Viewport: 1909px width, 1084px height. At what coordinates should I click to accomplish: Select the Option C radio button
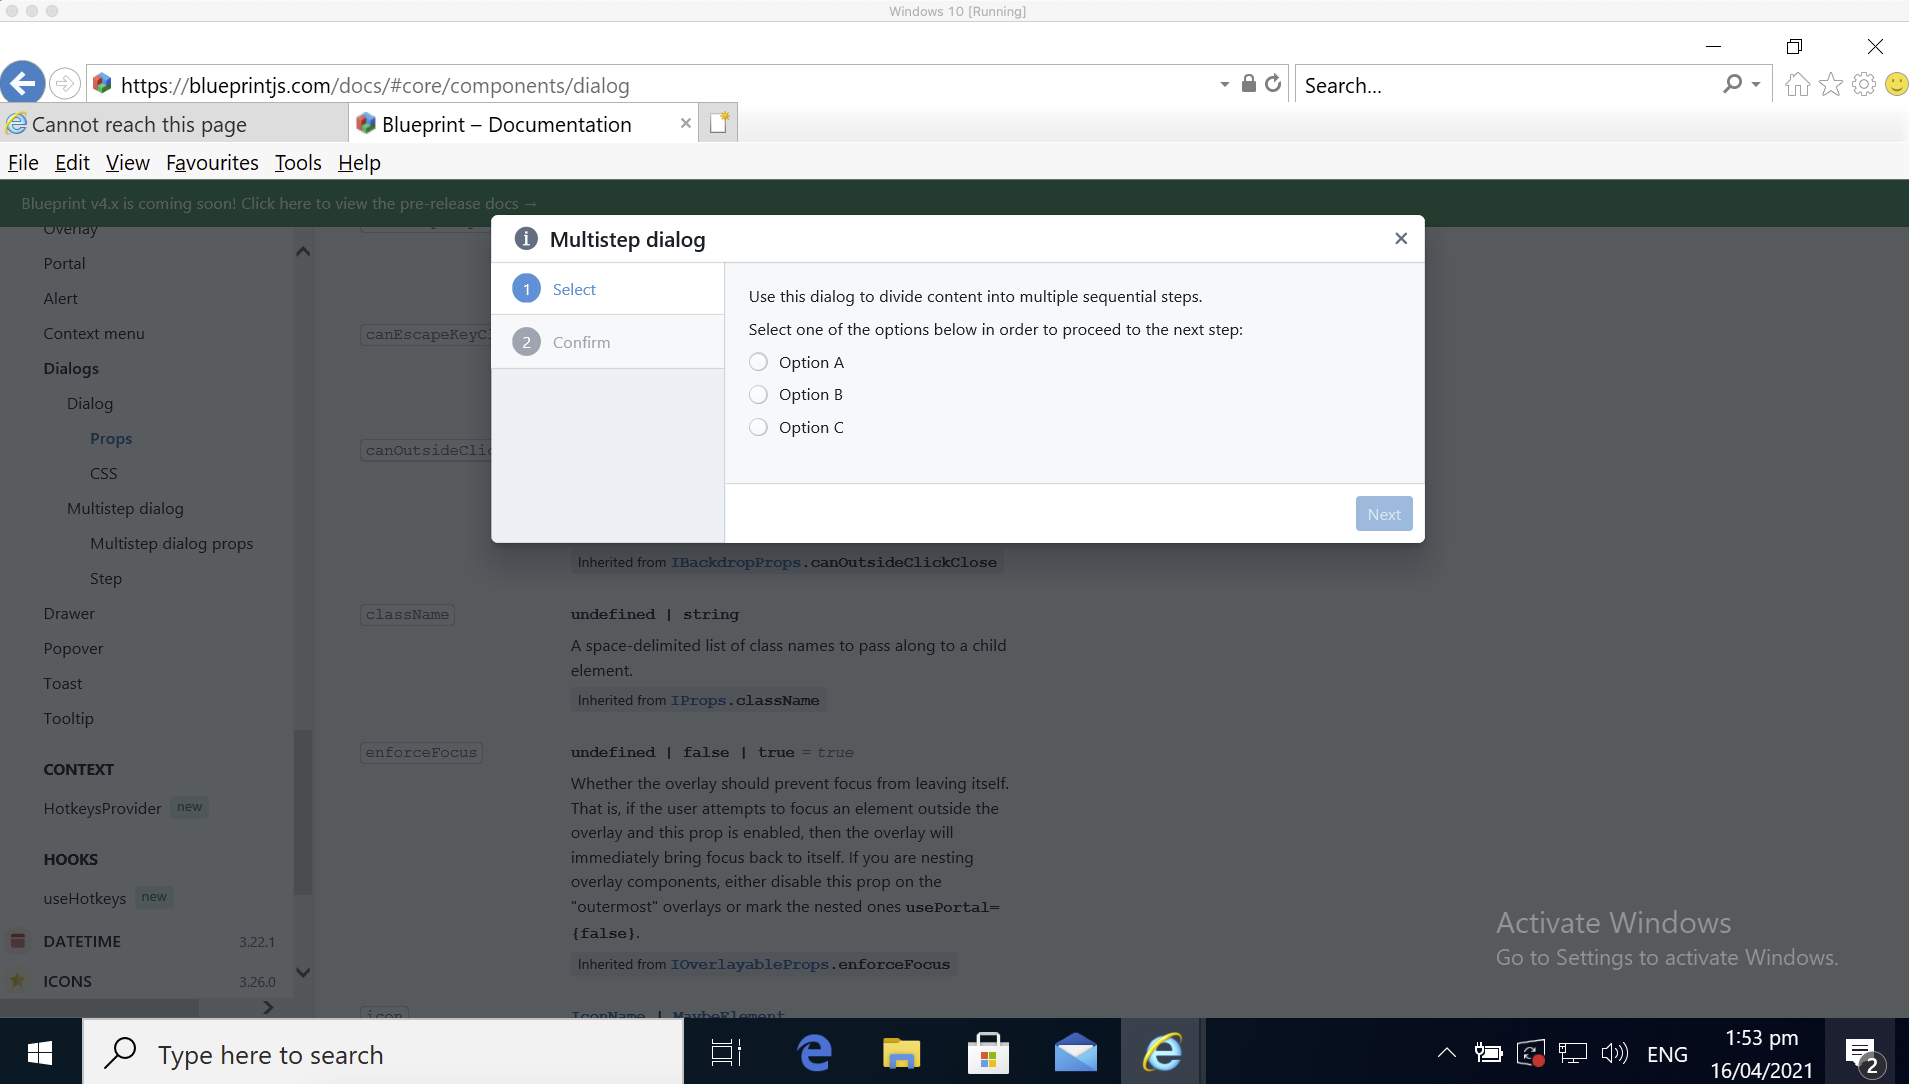tap(758, 427)
